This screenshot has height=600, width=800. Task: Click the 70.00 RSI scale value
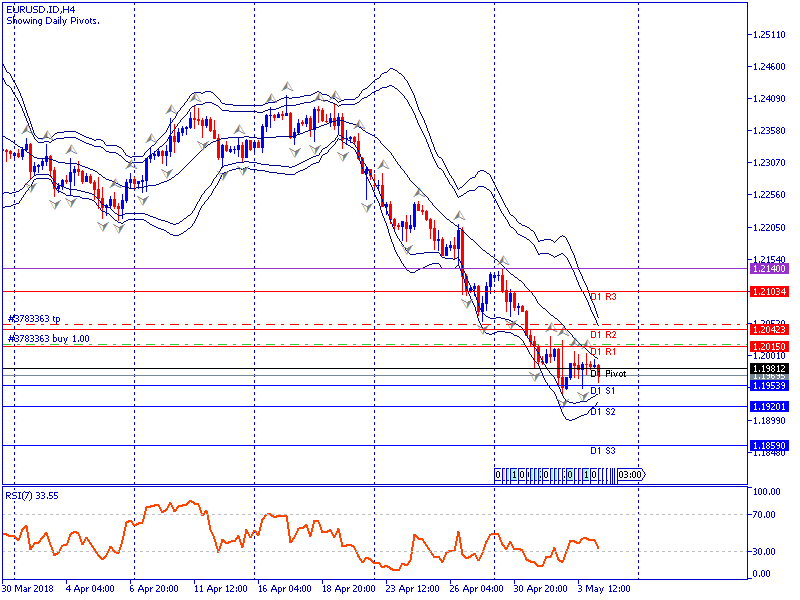coord(764,514)
